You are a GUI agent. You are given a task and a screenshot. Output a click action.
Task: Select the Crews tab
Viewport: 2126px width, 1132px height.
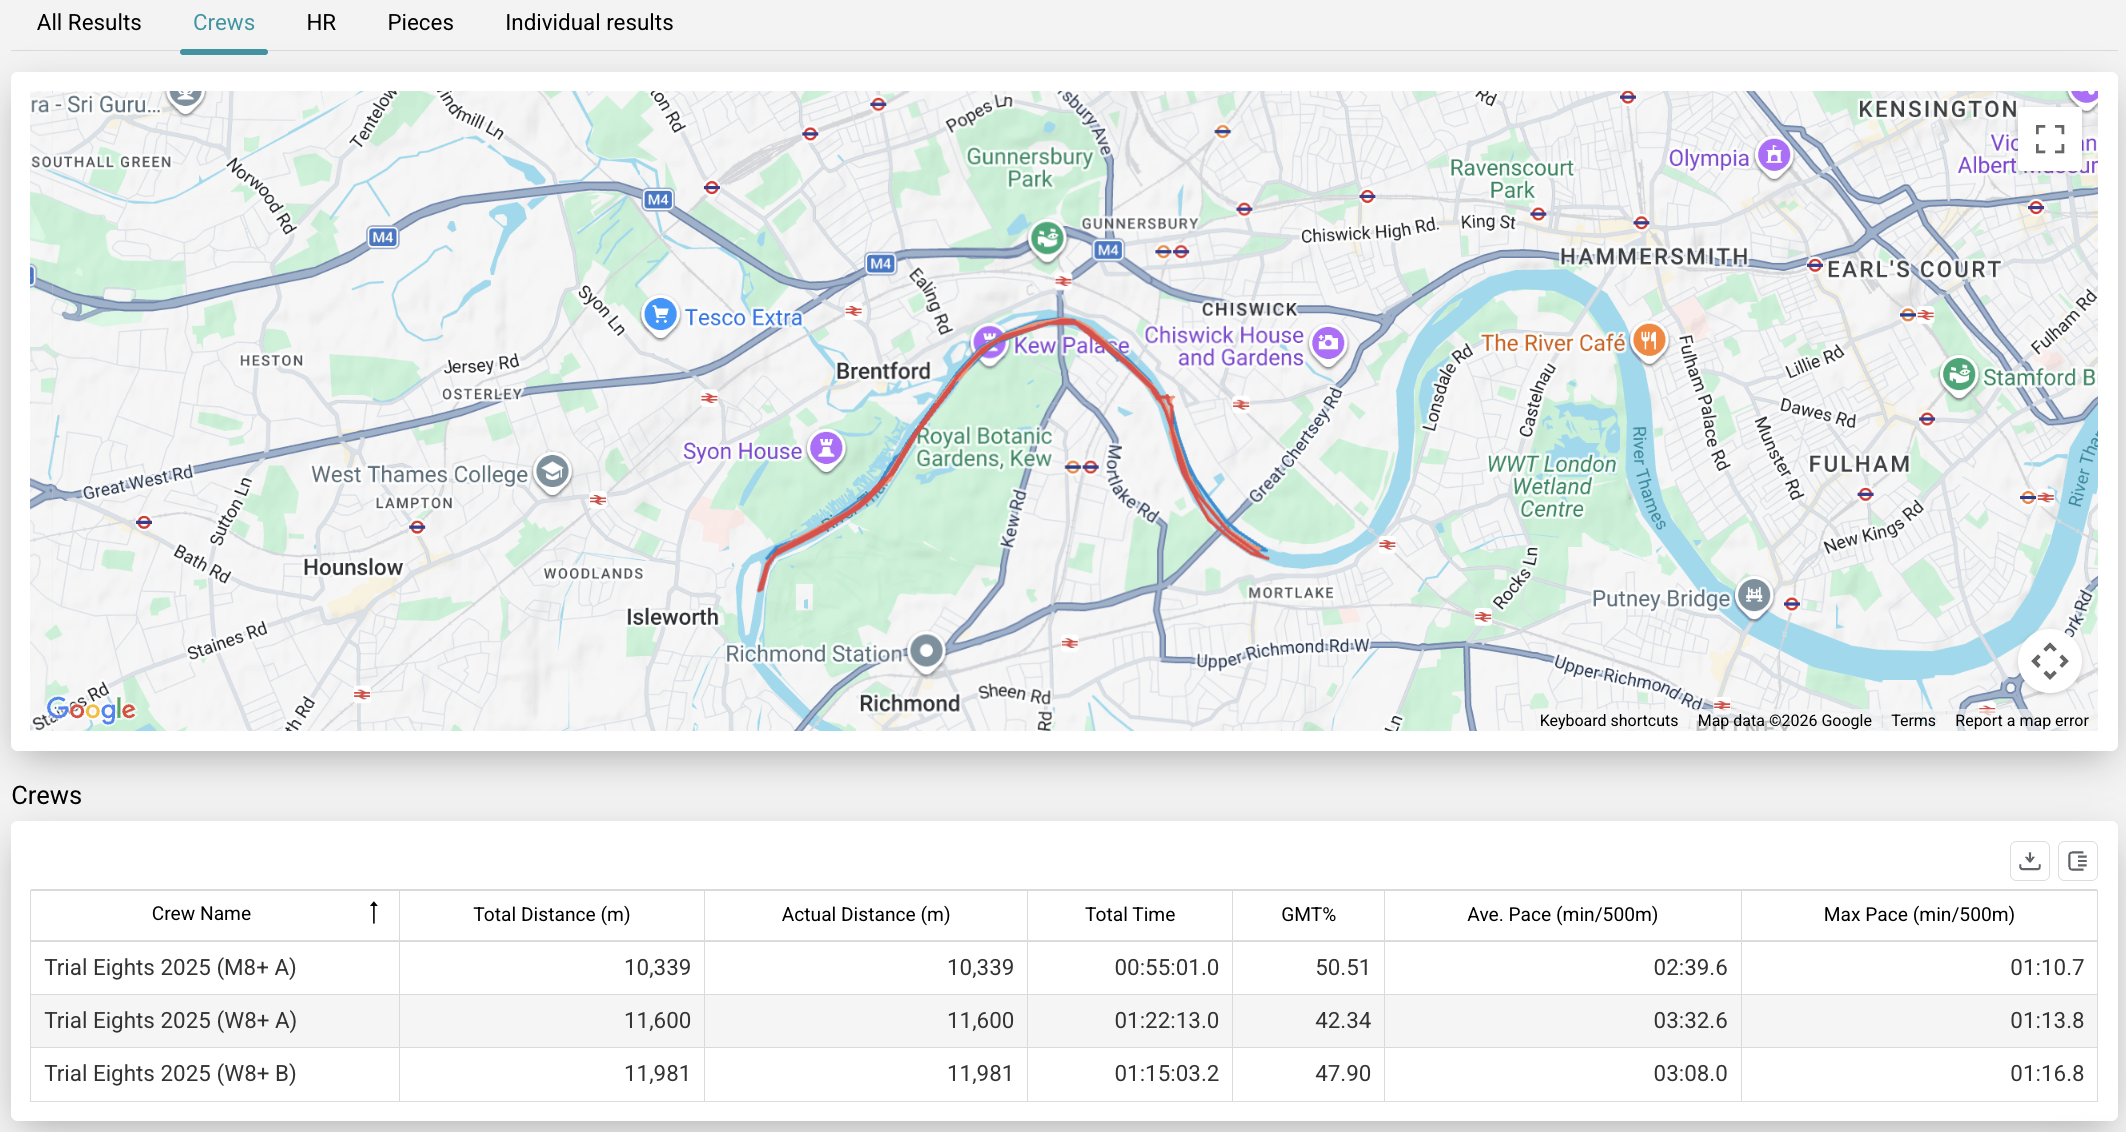tap(224, 23)
